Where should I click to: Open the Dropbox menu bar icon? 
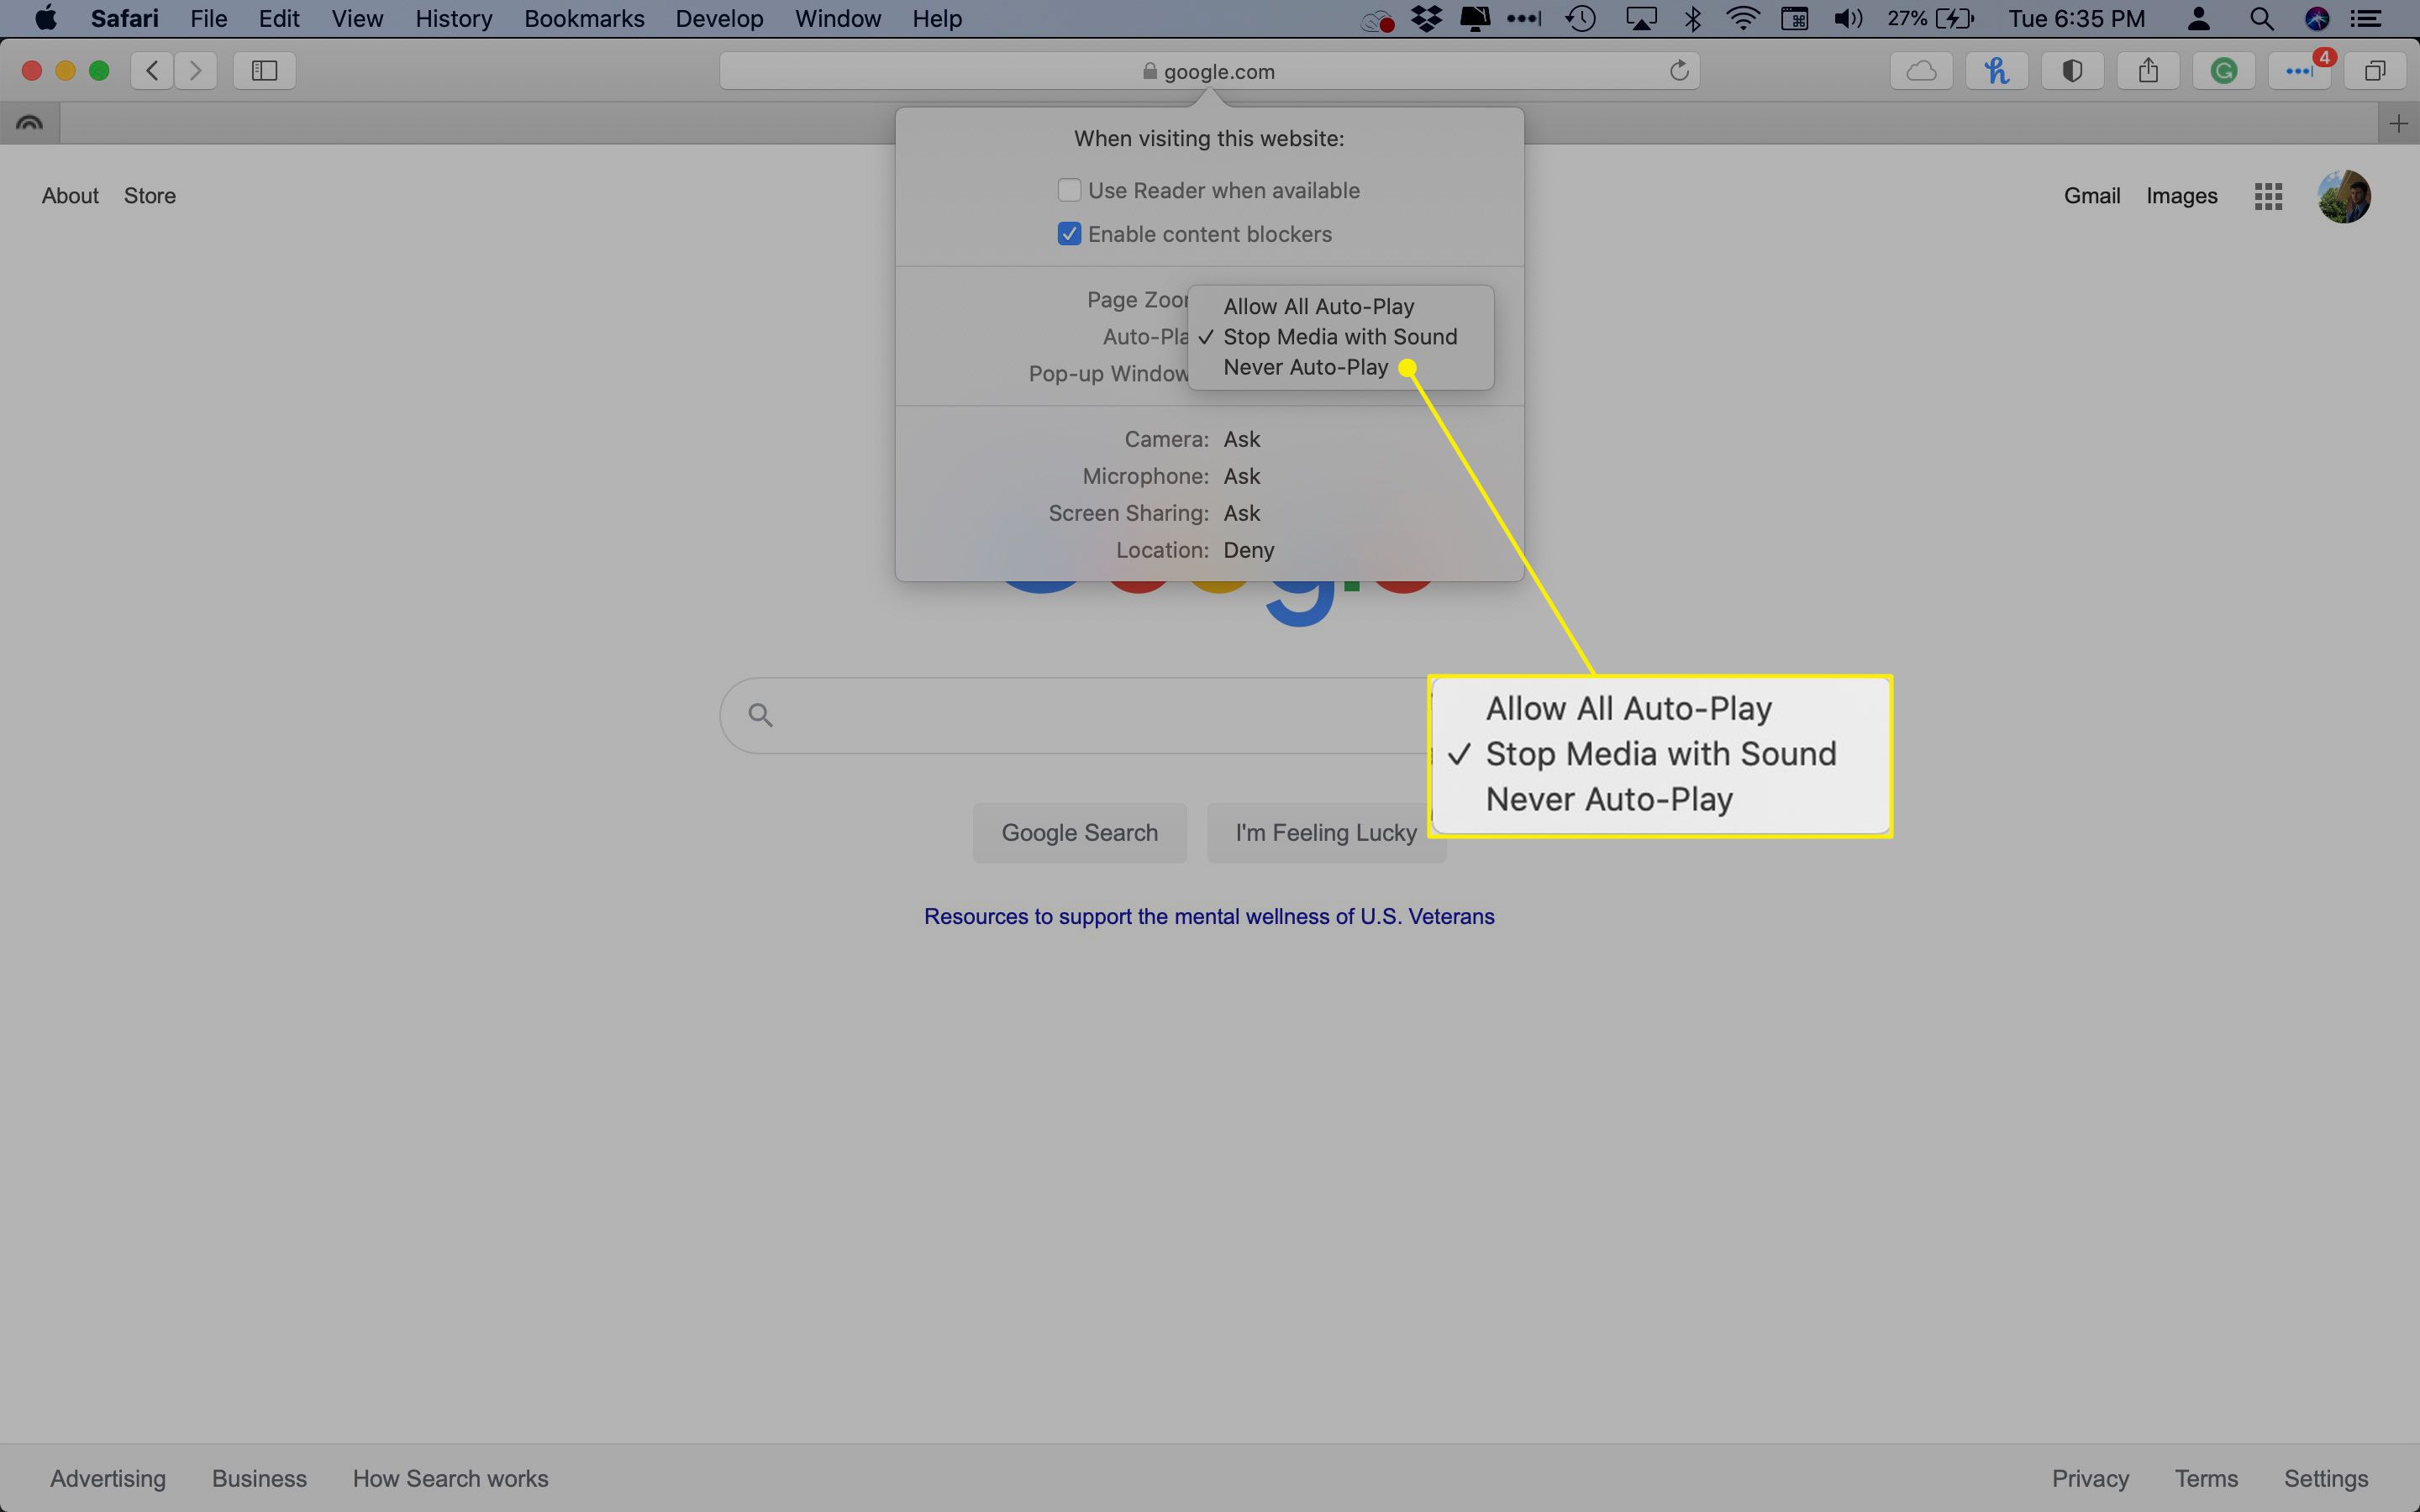pyautogui.click(x=1426, y=18)
